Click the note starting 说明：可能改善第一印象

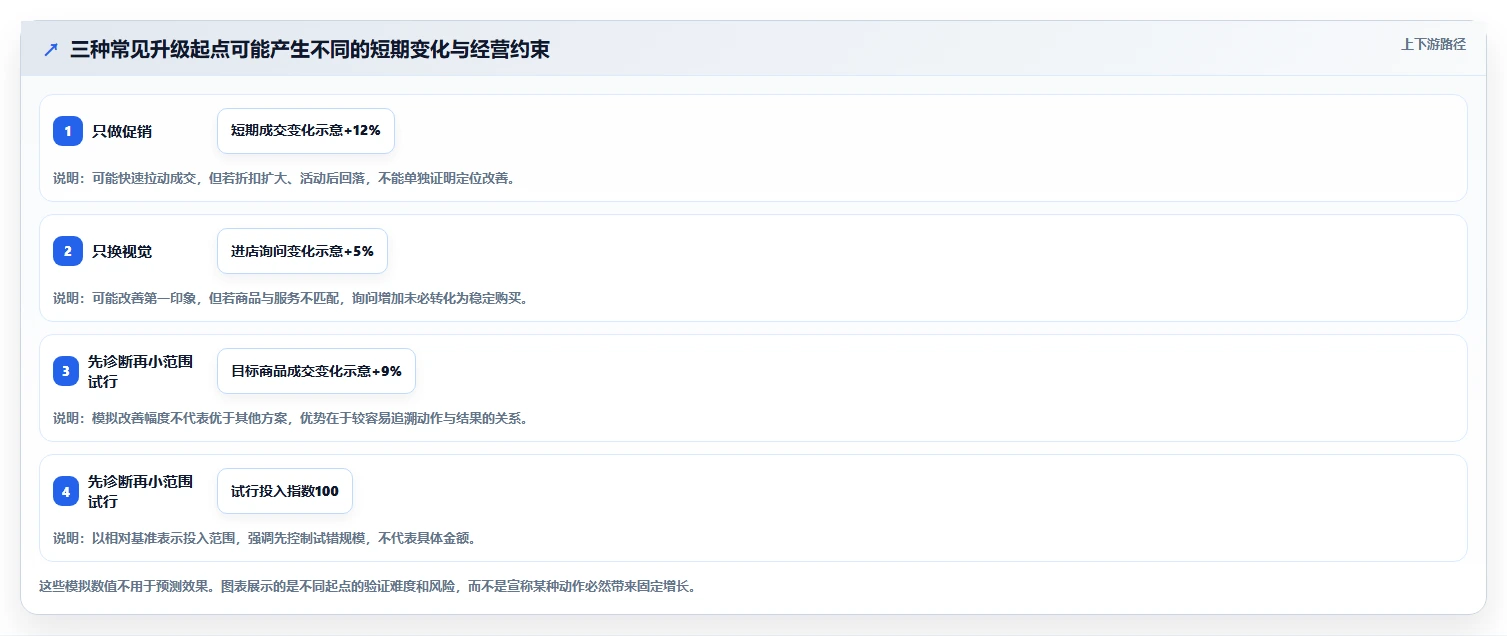click(x=291, y=298)
